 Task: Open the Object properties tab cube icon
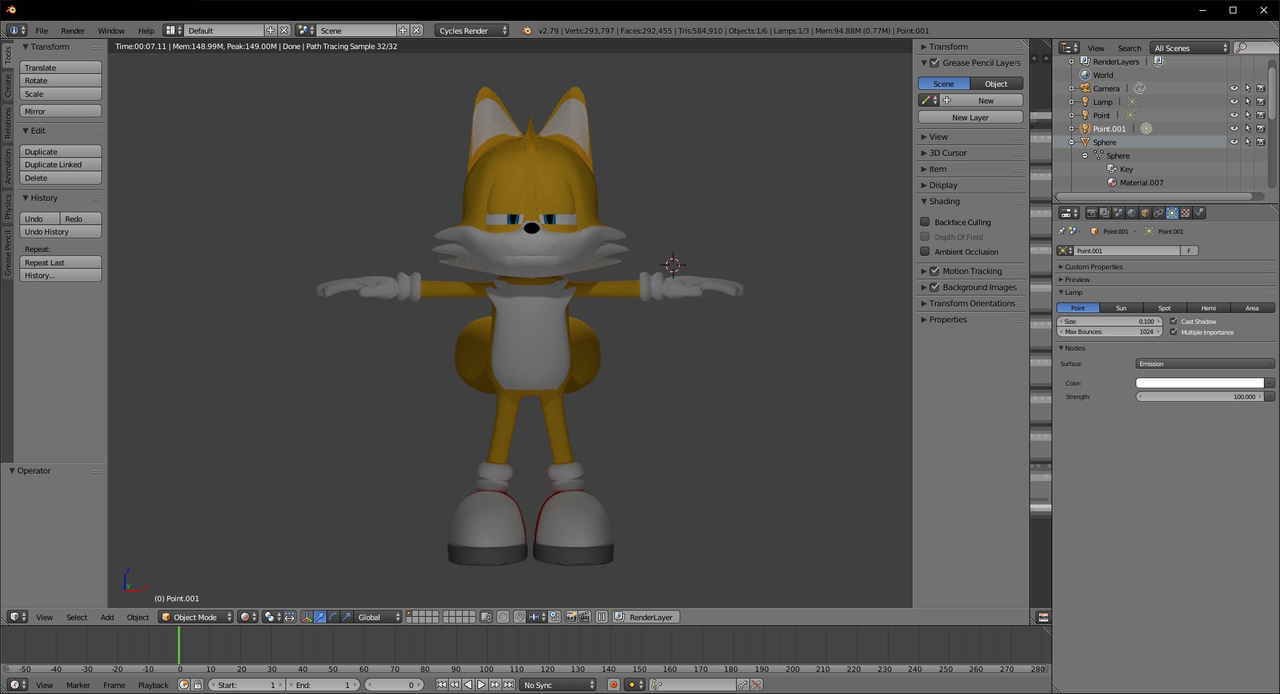(1145, 213)
